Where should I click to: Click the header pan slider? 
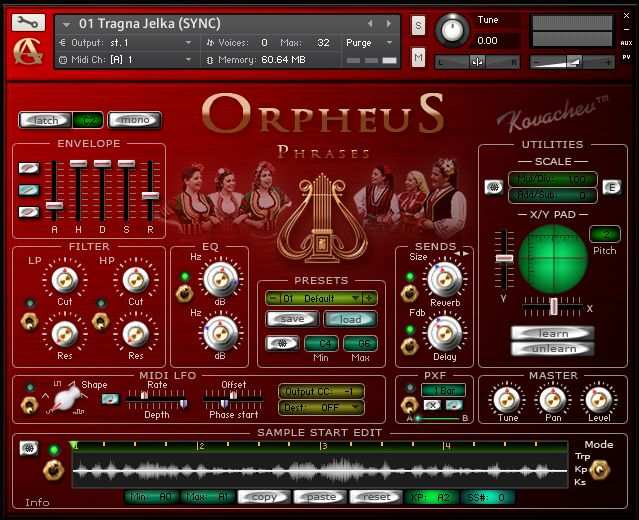point(477,62)
